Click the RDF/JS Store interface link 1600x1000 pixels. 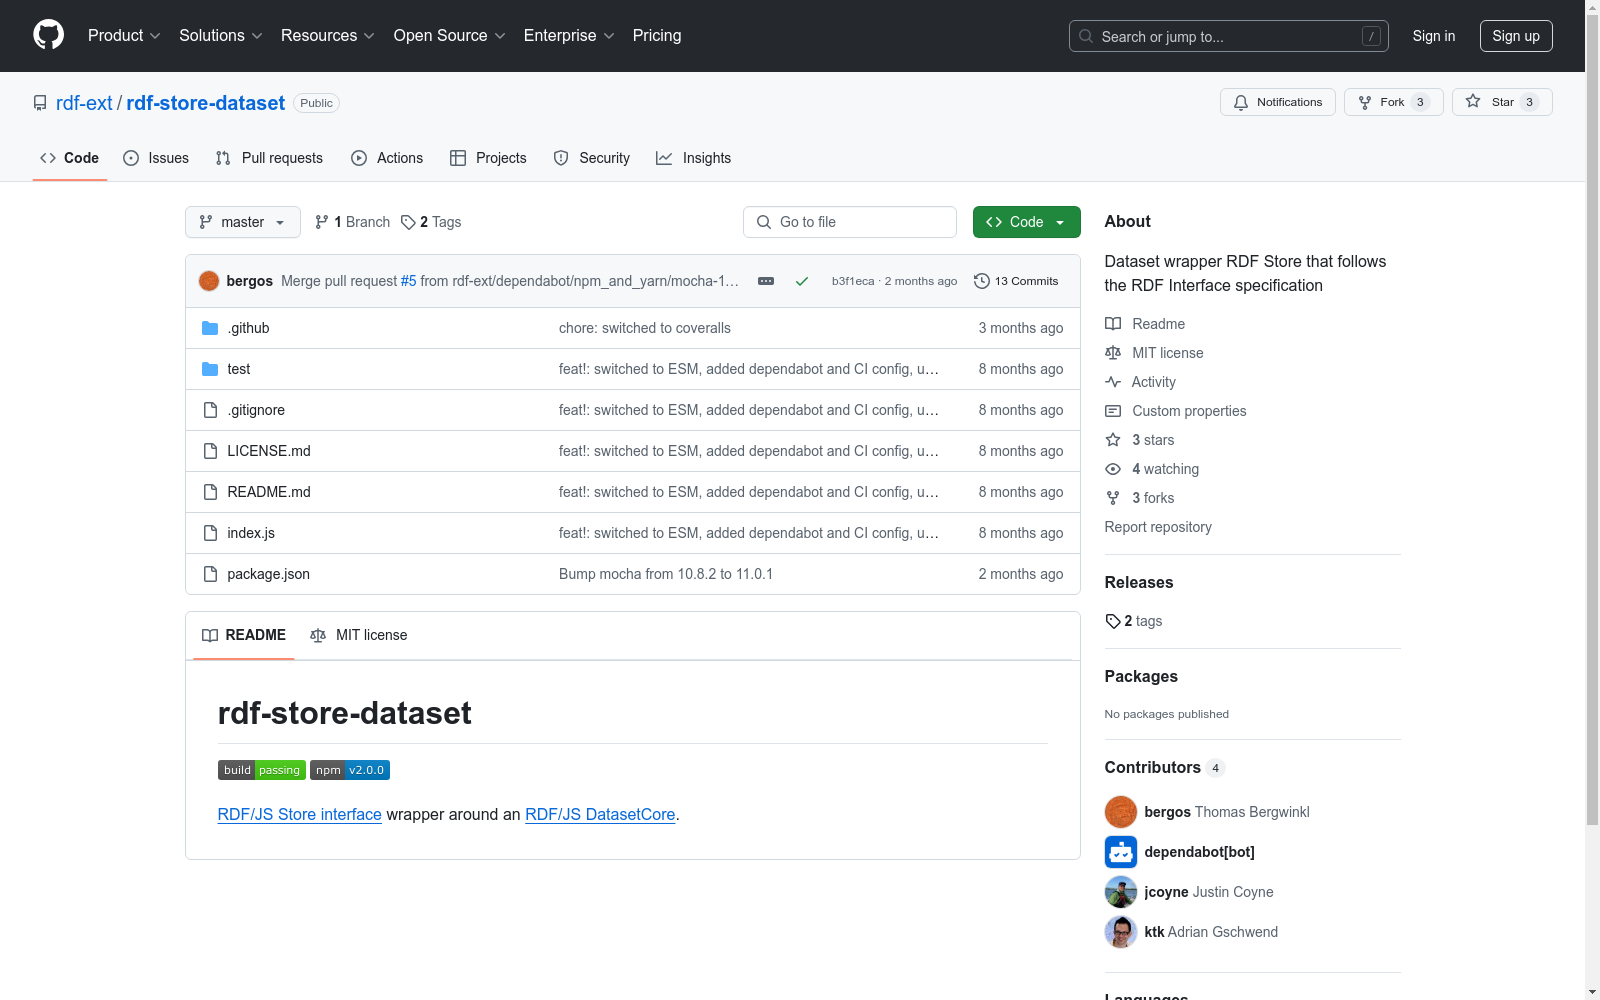tap(300, 814)
